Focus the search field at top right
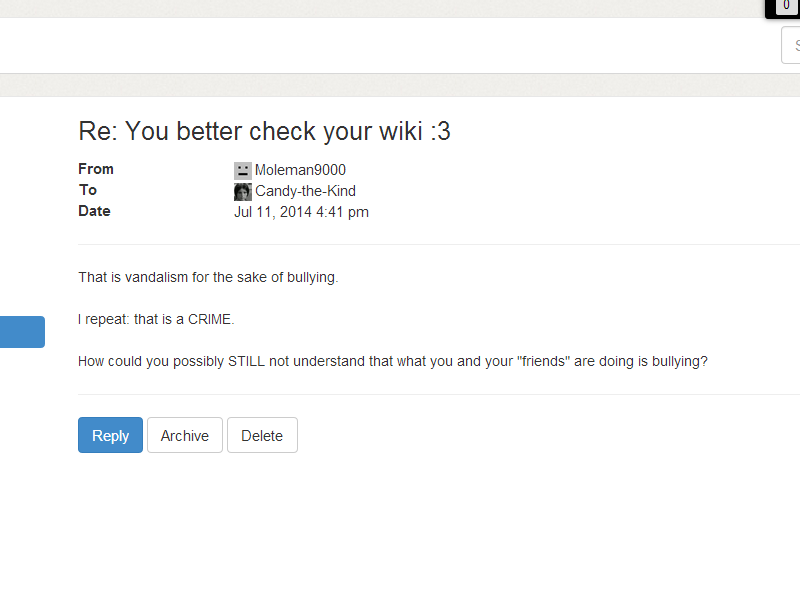 (x=791, y=45)
